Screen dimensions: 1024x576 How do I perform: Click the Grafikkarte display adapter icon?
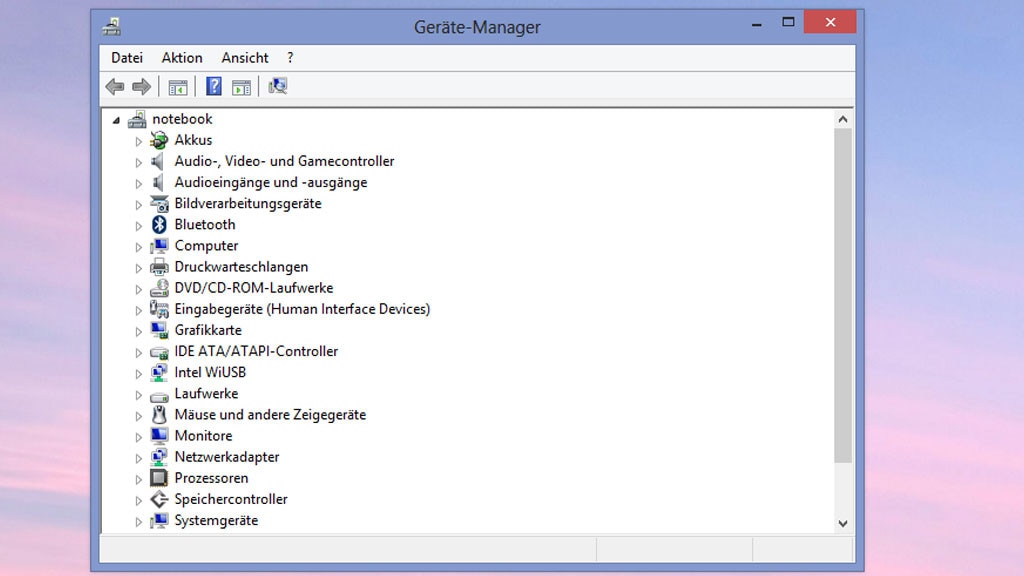[158, 330]
